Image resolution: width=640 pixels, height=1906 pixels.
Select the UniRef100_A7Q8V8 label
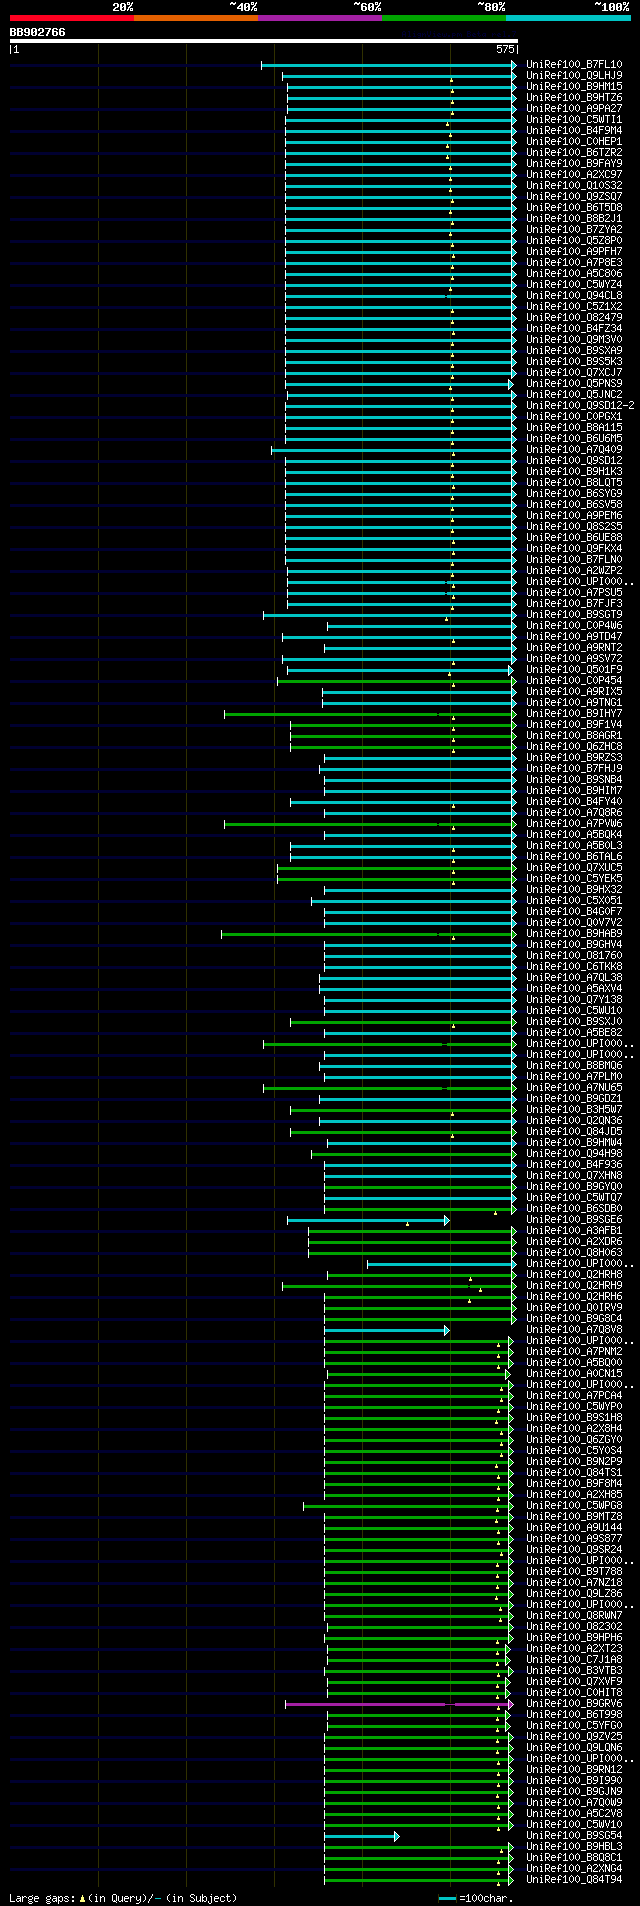click(574, 1330)
